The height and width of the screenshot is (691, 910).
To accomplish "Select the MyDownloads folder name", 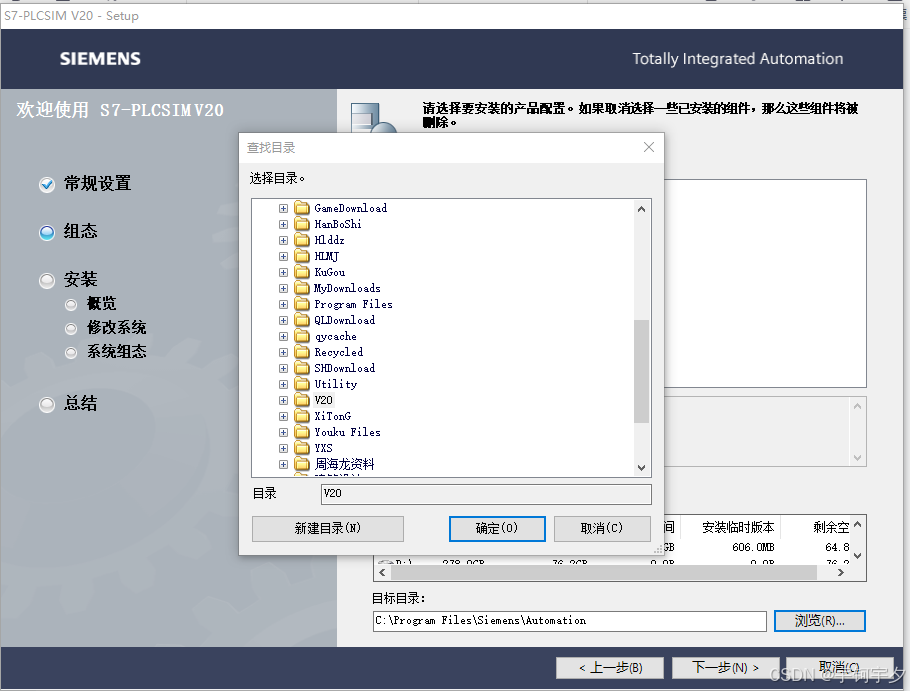I will click(347, 288).
